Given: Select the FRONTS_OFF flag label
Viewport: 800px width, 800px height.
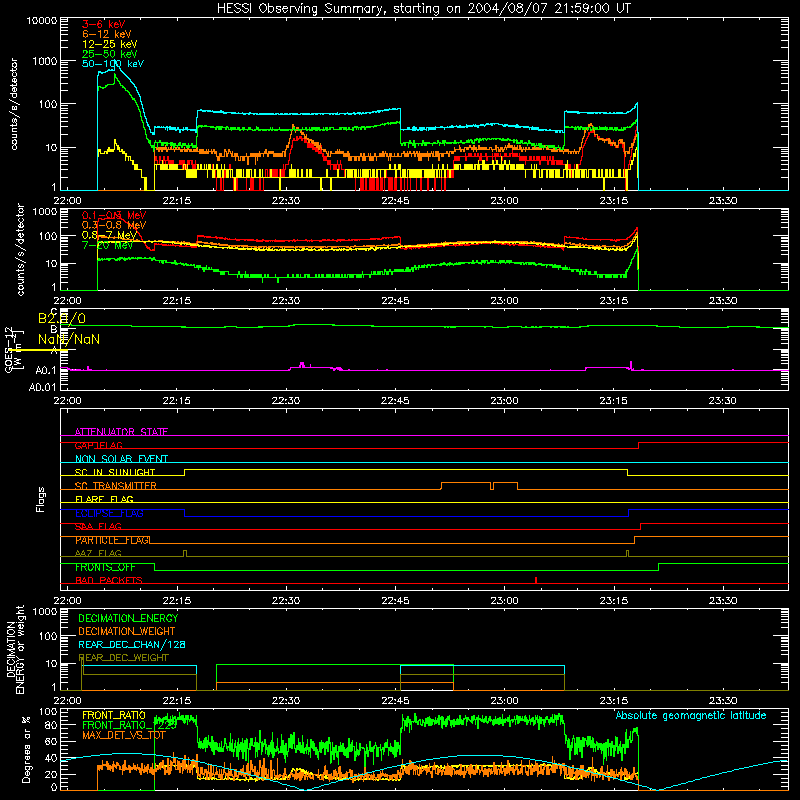Looking at the screenshot, I should tap(105, 567).
